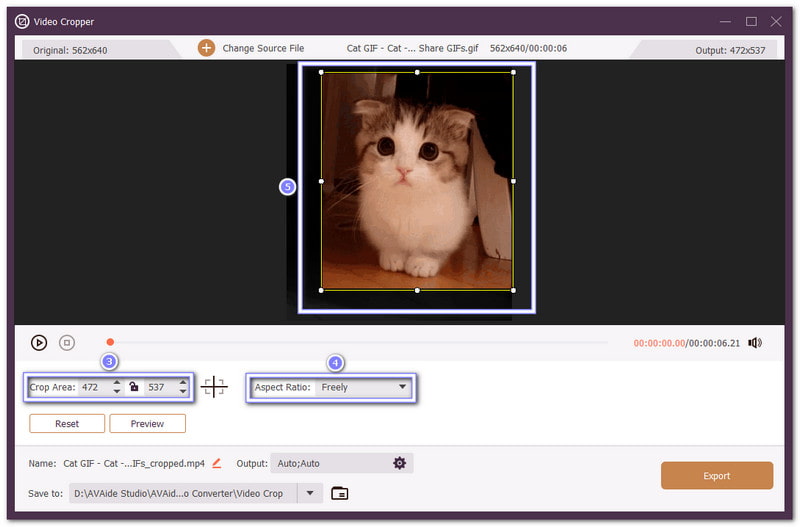Click the Play button
The image size is (800, 527).
[39, 342]
